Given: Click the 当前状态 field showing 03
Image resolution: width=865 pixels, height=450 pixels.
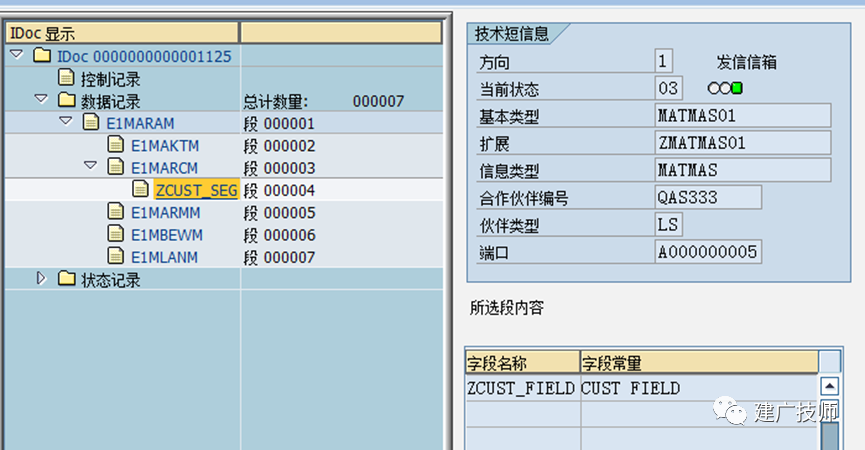Looking at the screenshot, I should [669, 88].
